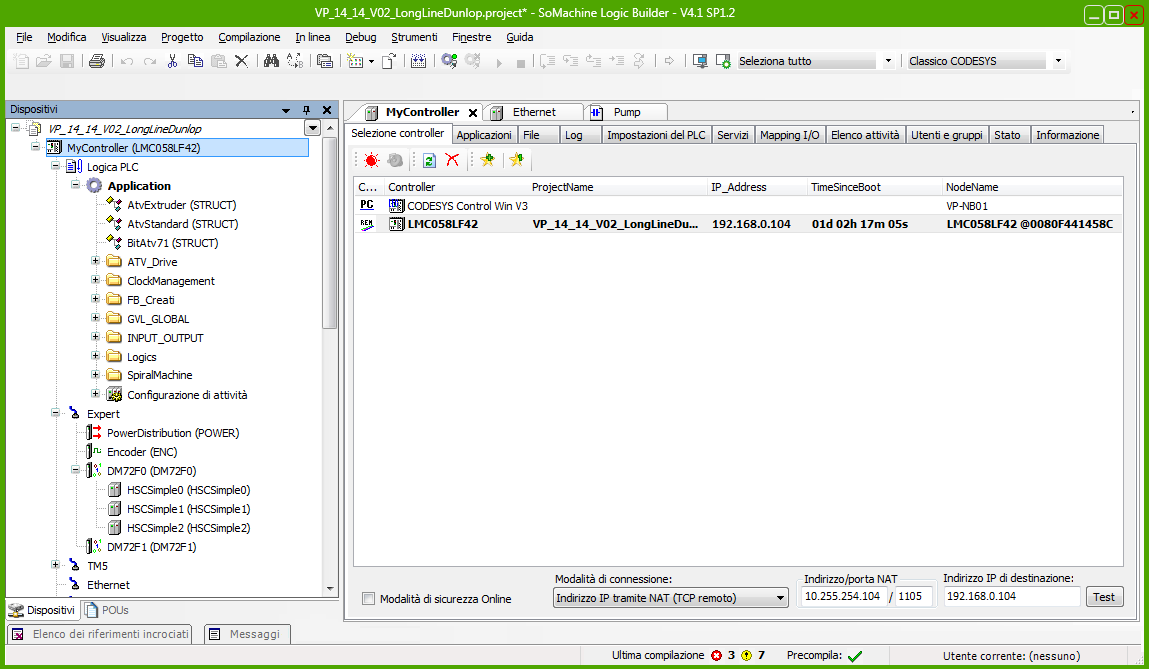This screenshot has height=669, width=1150.
Task: Click the Dispositivi panel pin icon
Action: pos(307,110)
